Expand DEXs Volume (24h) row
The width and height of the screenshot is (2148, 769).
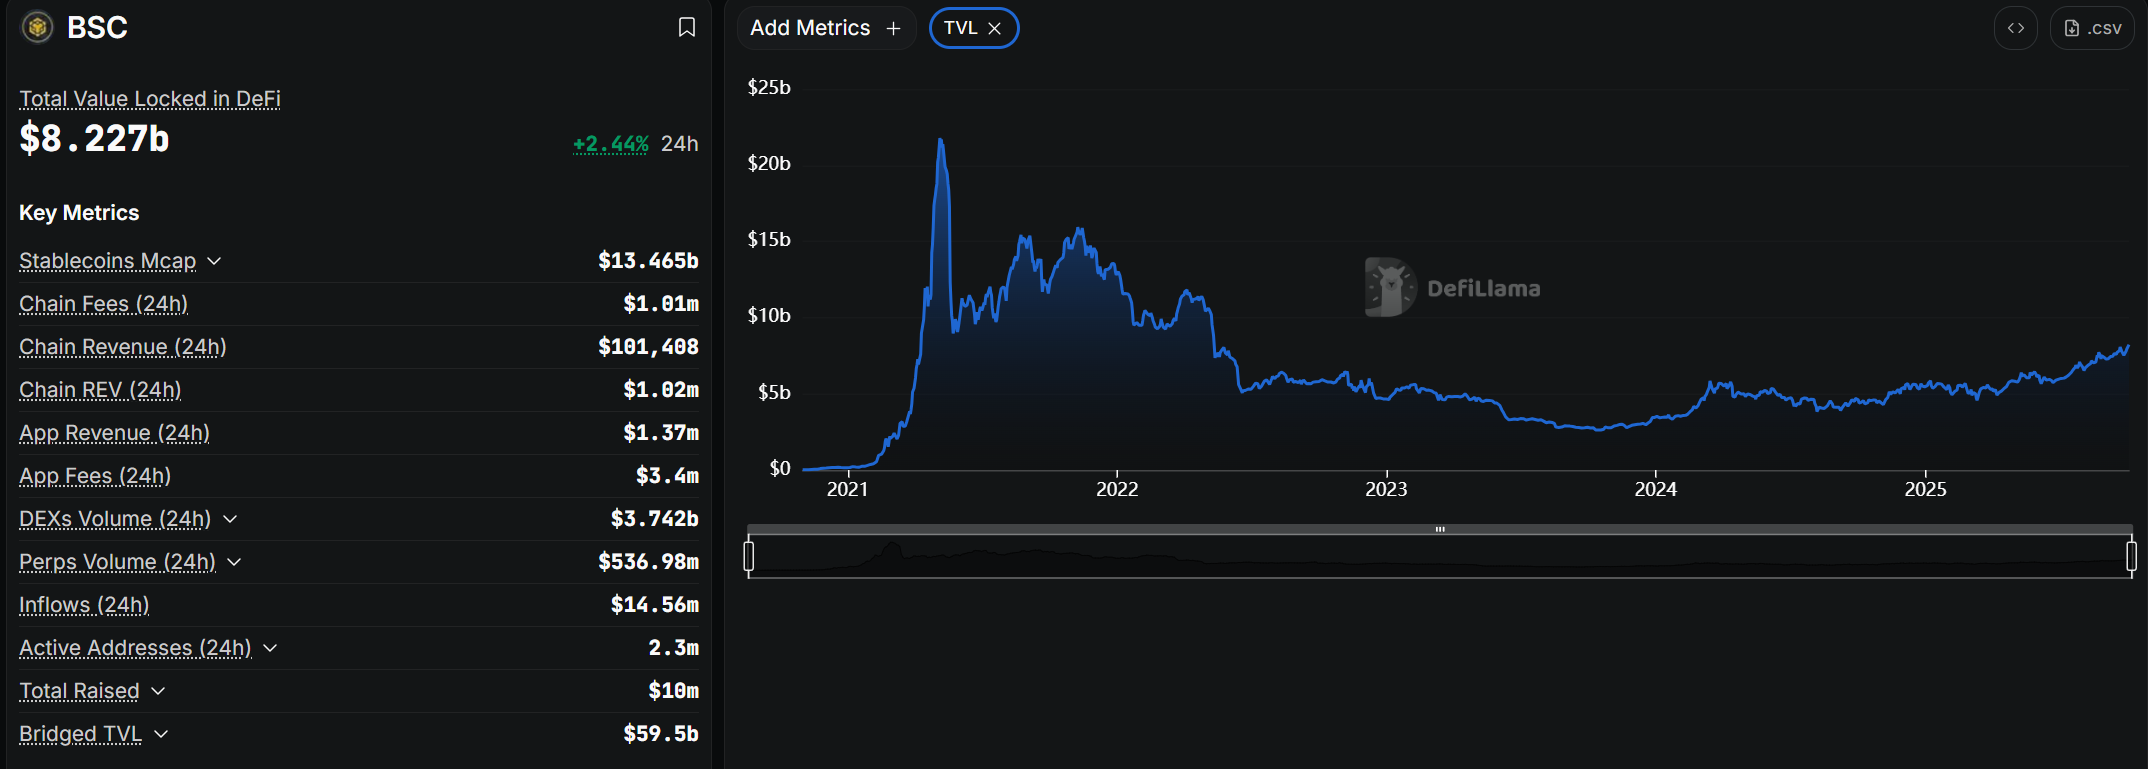pos(230,519)
